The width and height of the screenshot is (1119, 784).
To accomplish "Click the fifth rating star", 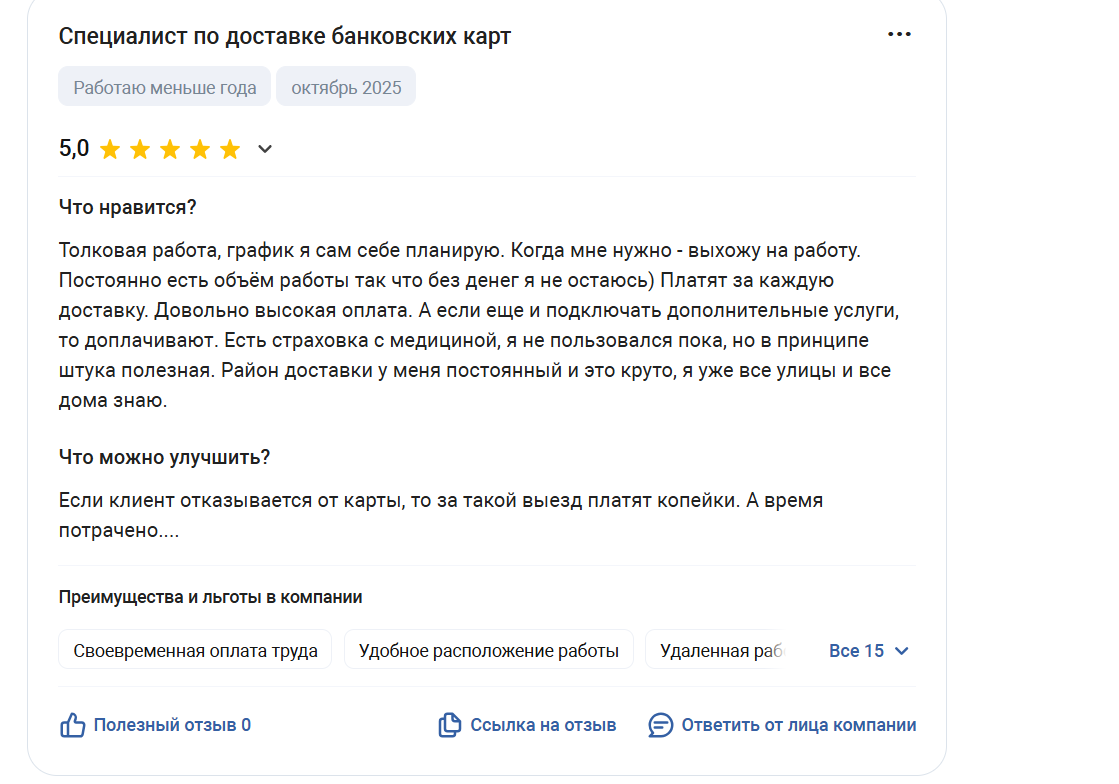I will point(230,150).
